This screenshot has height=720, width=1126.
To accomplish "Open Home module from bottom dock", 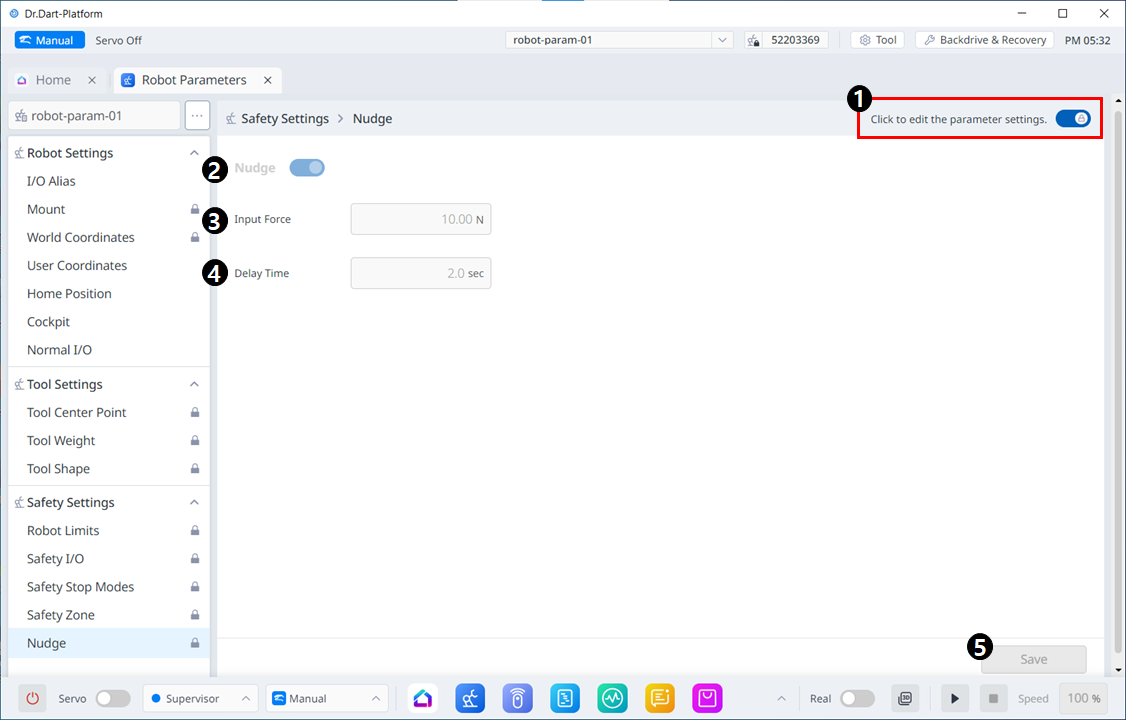I will coord(423,698).
